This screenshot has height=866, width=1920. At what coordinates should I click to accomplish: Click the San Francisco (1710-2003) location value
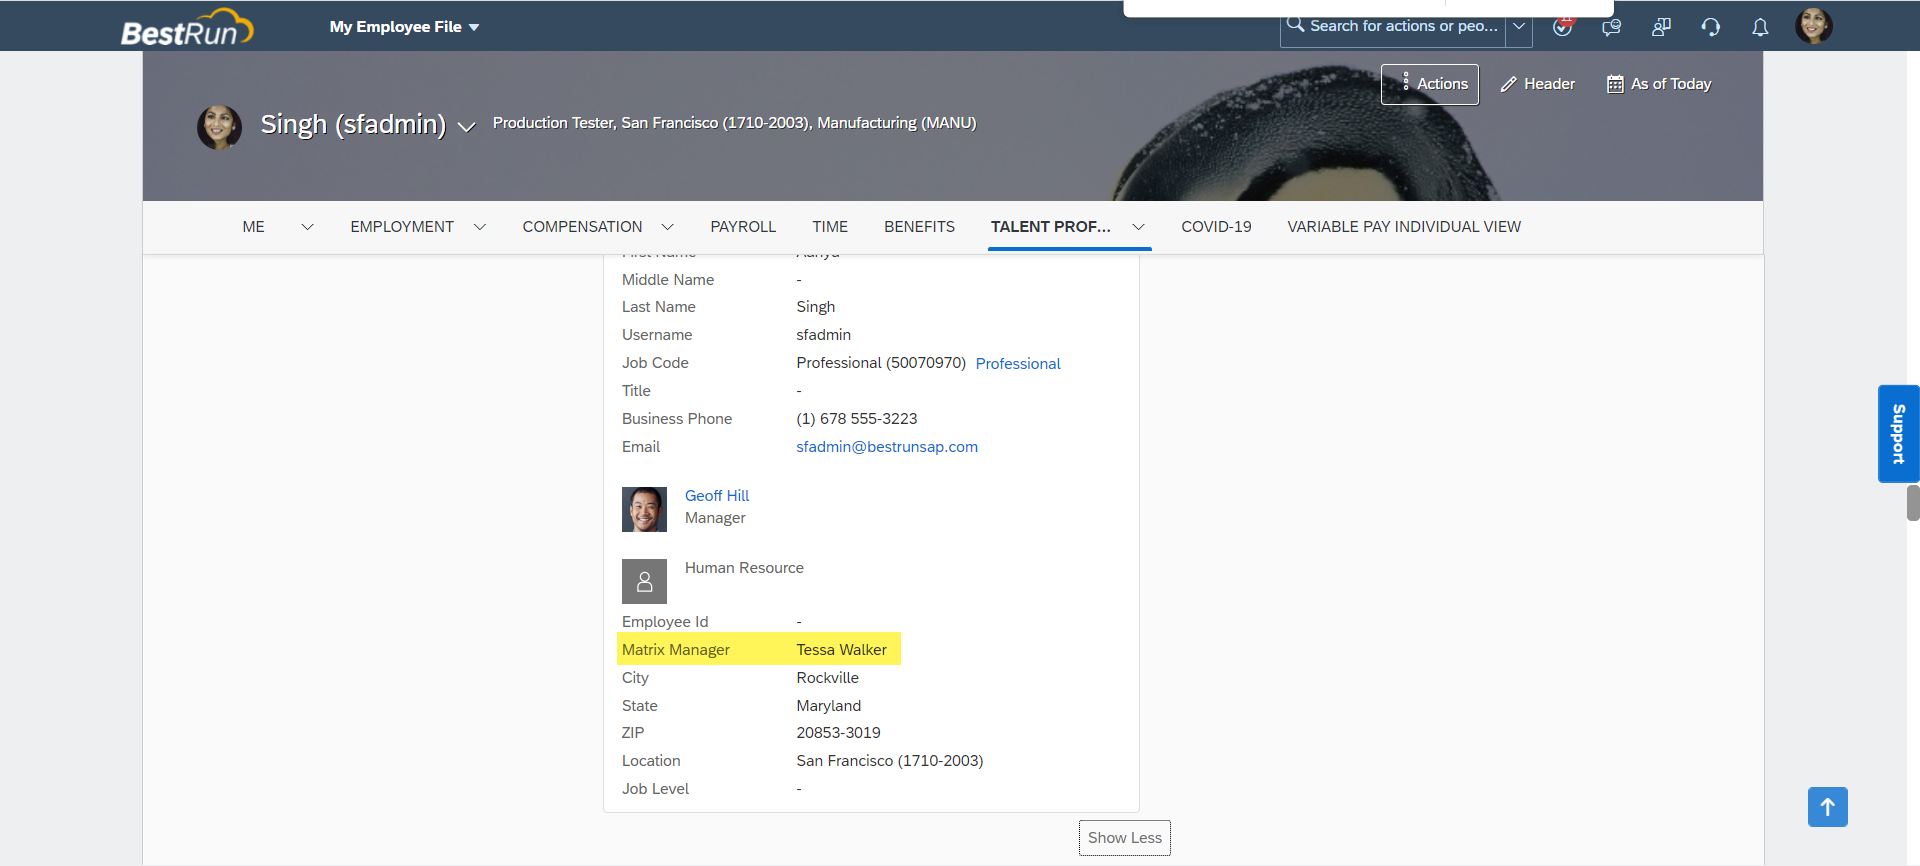(890, 761)
